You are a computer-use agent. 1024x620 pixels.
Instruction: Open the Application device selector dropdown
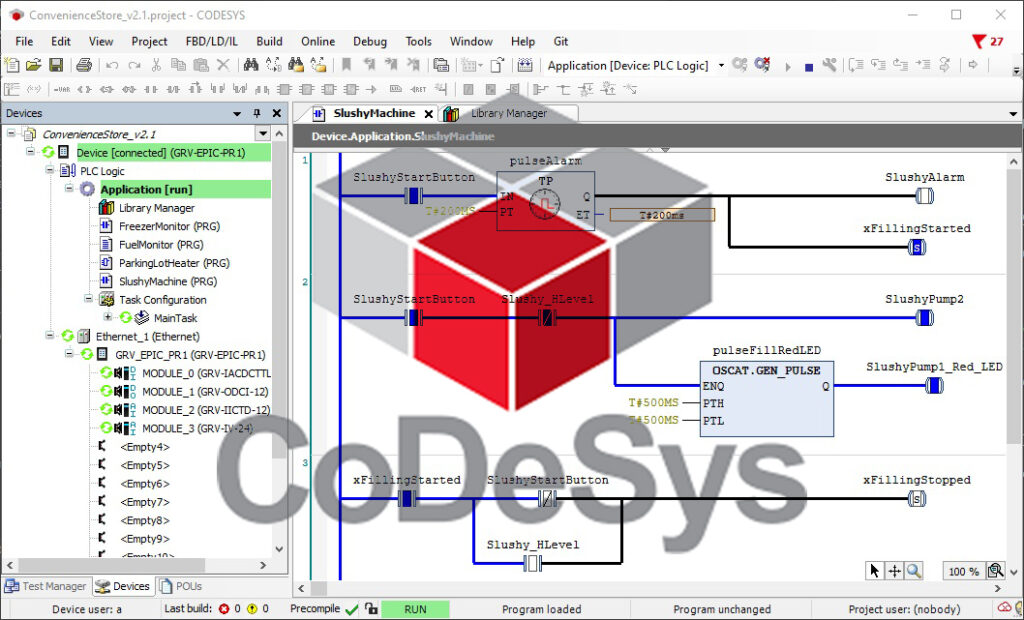coord(721,66)
